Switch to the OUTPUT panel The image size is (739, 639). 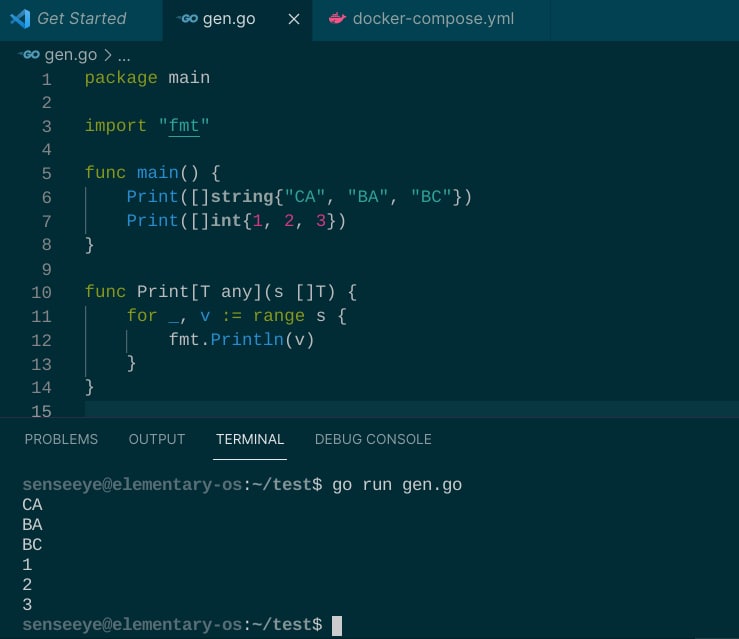coord(156,439)
